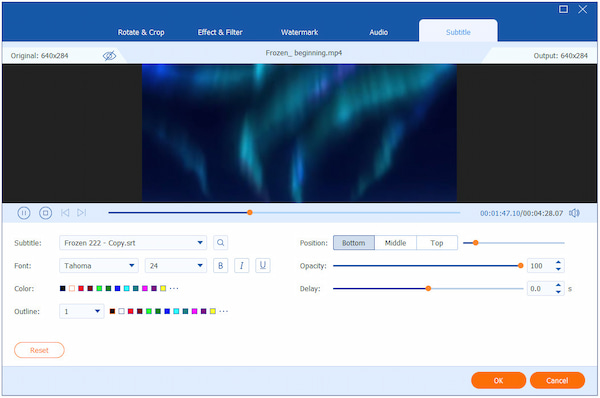Pick yellow outline color swatch
600x398 pixels.
tap(213, 311)
